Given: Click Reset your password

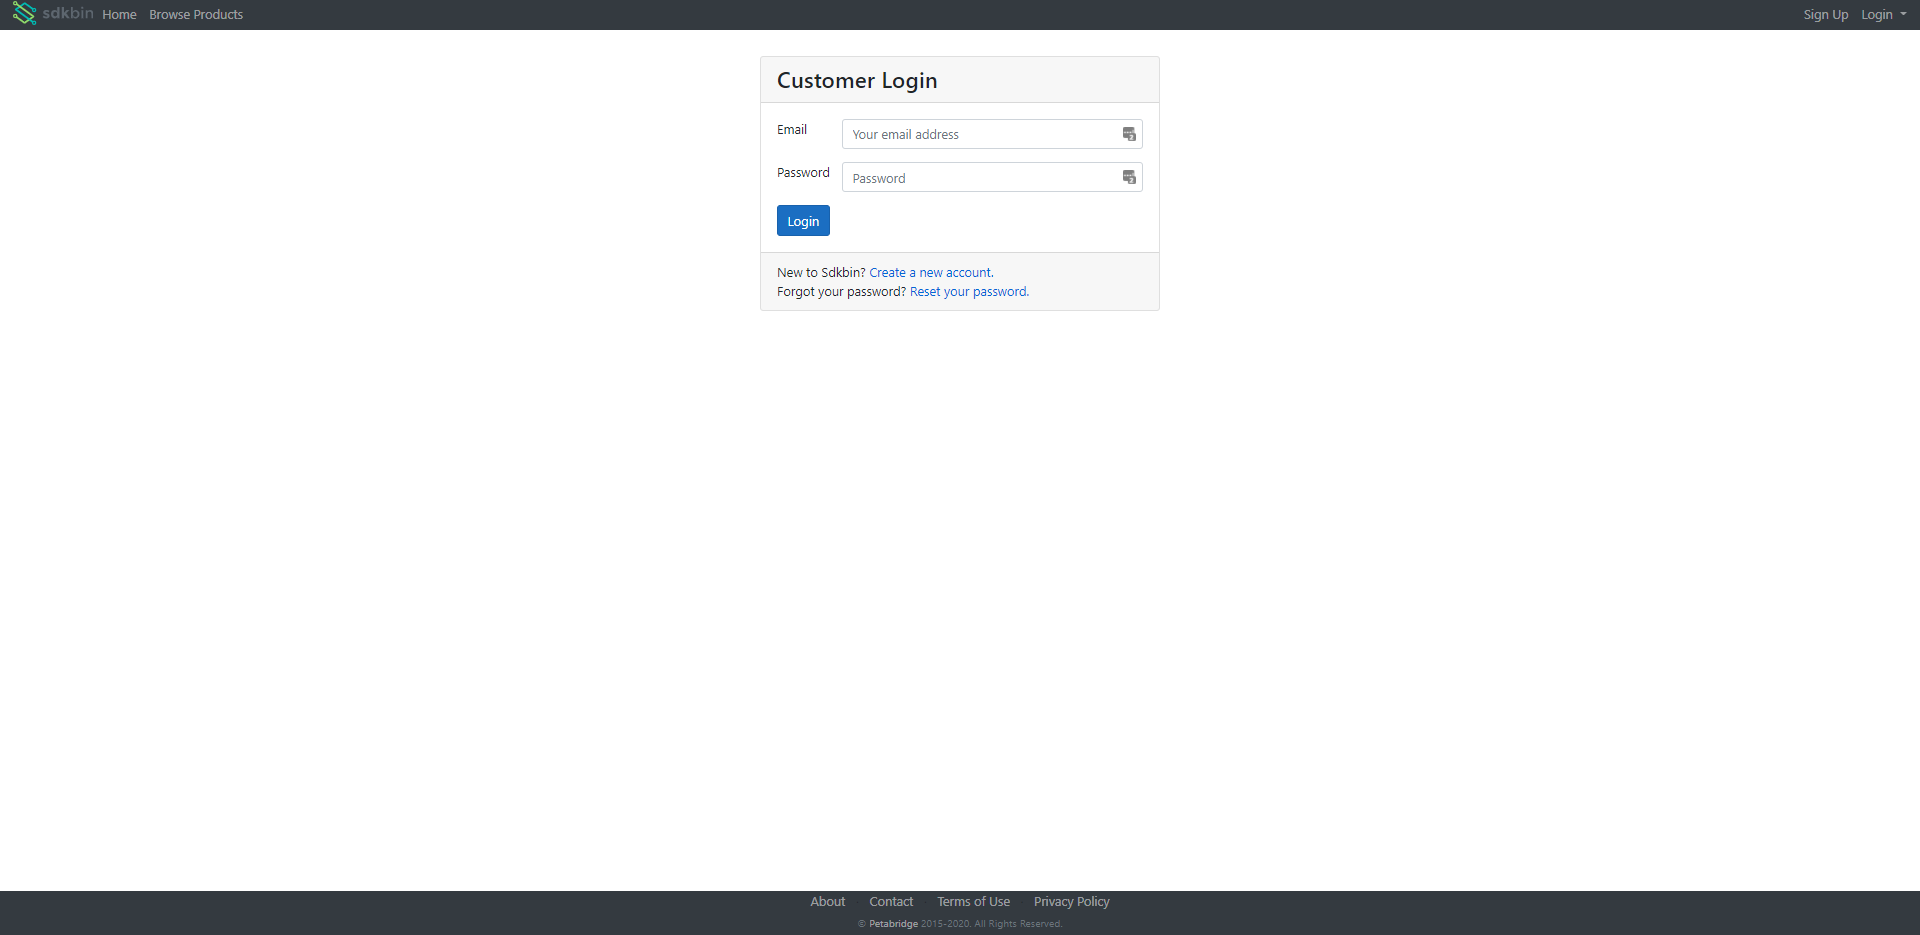Looking at the screenshot, I should tap(967, 291).
